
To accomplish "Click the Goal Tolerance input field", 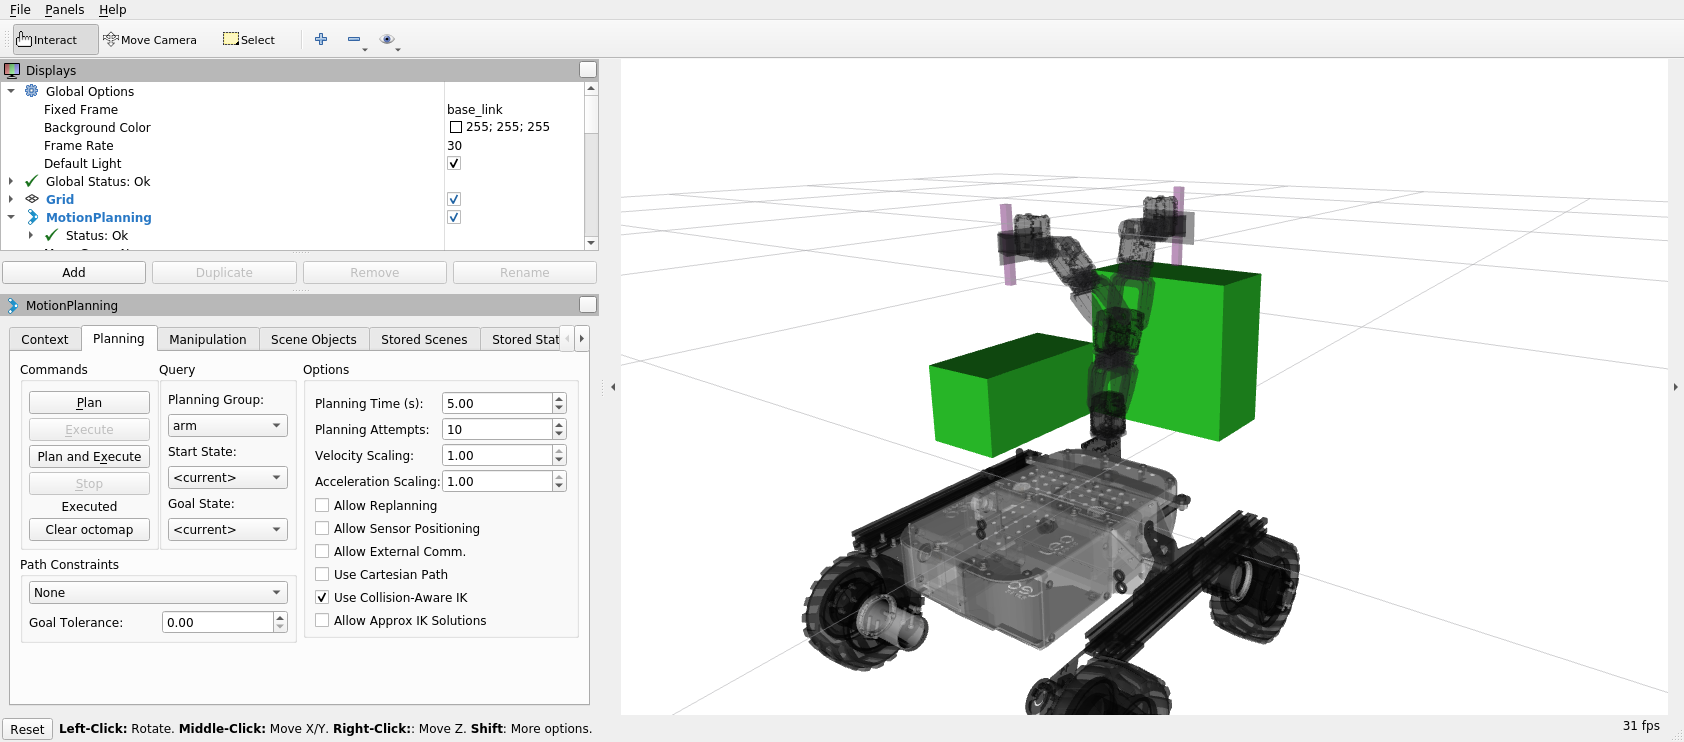I will point(217,622).
